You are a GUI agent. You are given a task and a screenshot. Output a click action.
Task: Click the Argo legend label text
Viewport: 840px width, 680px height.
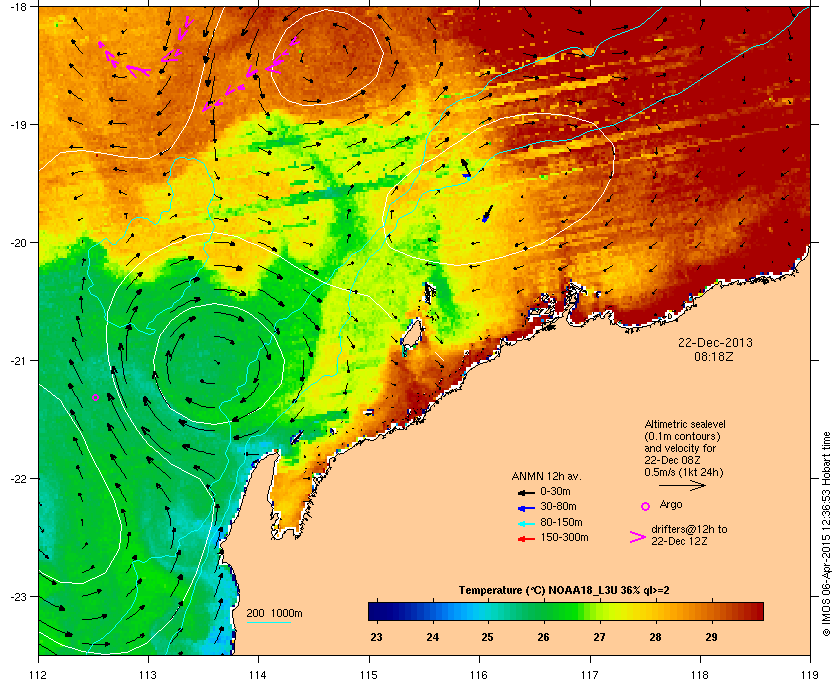(x=671, y=505)
